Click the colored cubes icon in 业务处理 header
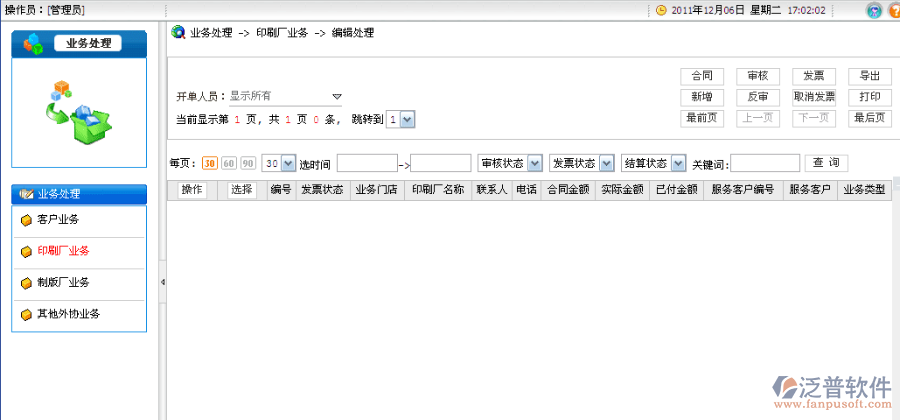 [x=35, y=43]
